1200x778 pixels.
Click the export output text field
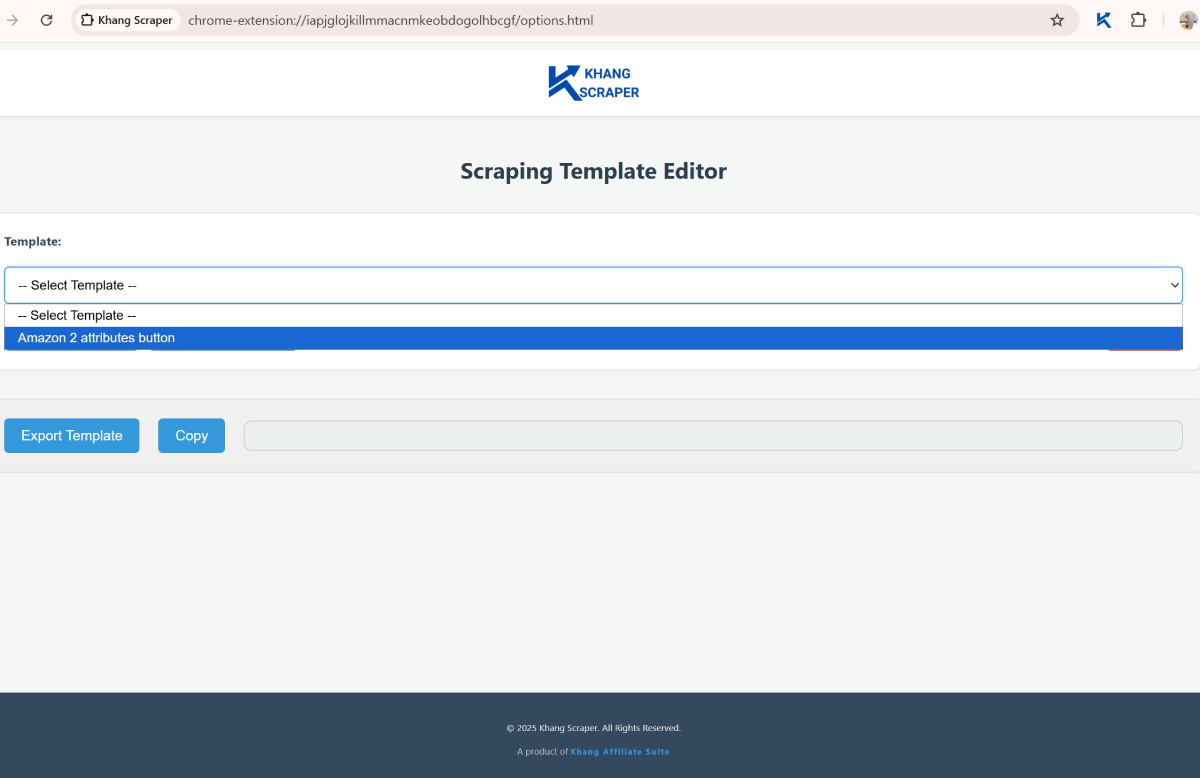coord(713,435)
